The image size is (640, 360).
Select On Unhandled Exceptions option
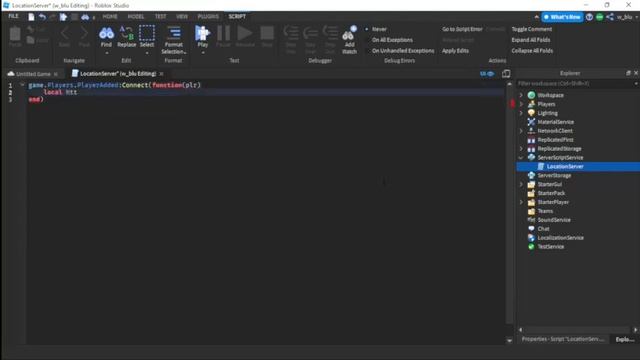(403, 51)
